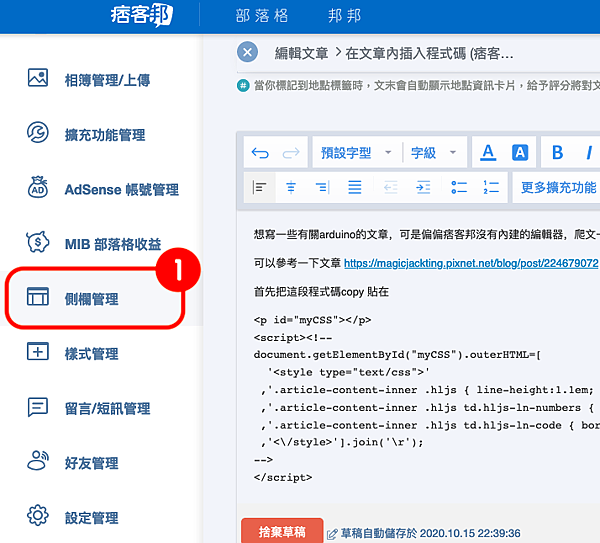
Task: Center align text
Action: tap(291, 188)
